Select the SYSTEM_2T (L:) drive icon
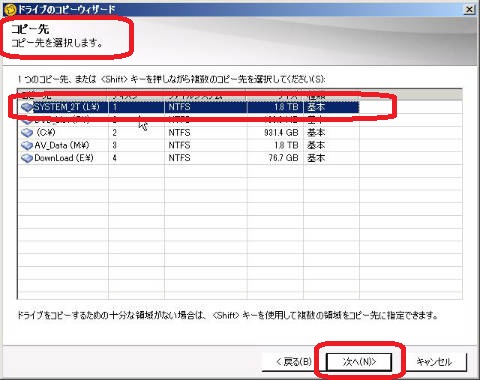The height and width of the screenshot is (380, 480). [27, 107]
